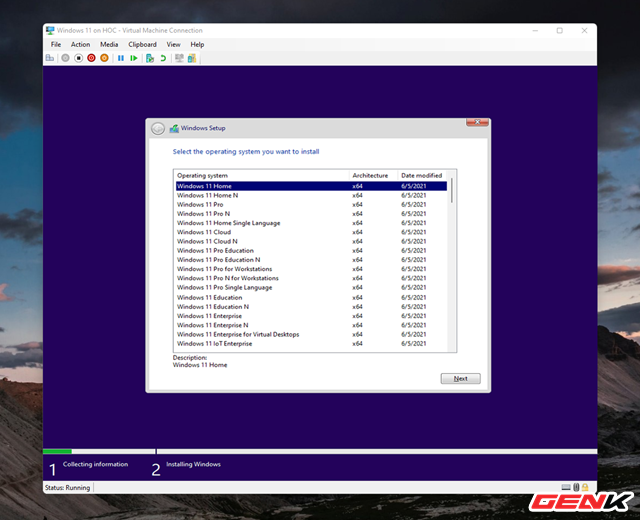Click the Enhanced Session toolbar icon
Screen dimensions: 640x520
point(179,58)
